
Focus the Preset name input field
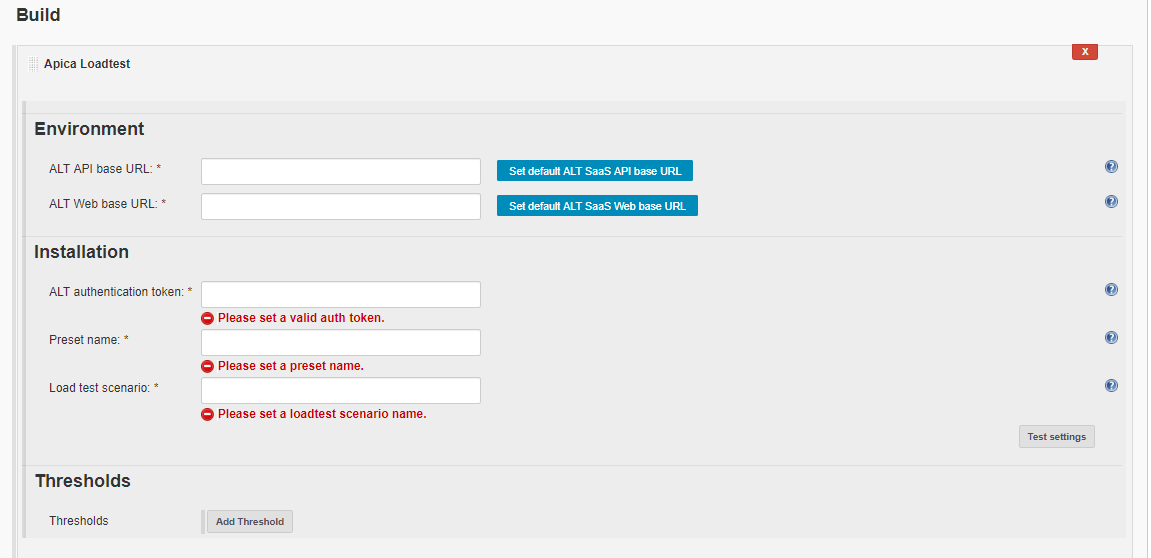click(x=341, y=342)
